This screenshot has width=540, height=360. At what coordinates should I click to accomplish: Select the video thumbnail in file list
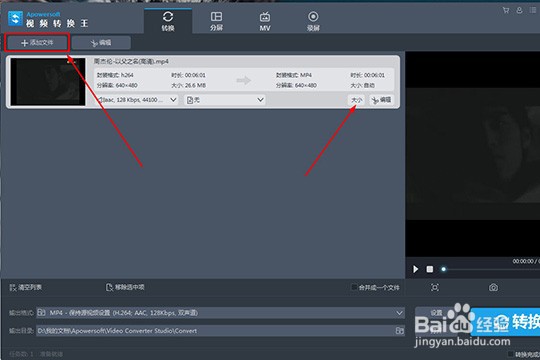click(48, 82)
